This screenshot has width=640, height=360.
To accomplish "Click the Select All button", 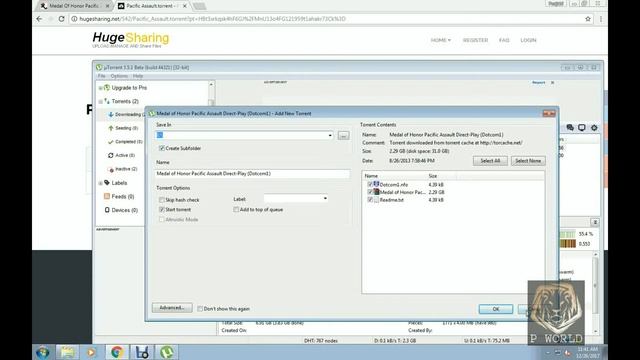I will point(490,161).
